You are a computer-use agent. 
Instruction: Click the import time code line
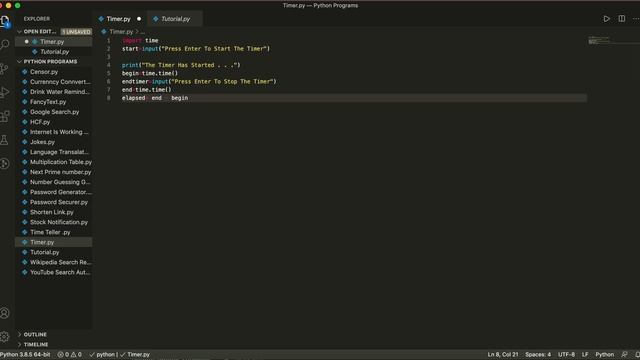(140, 40)
